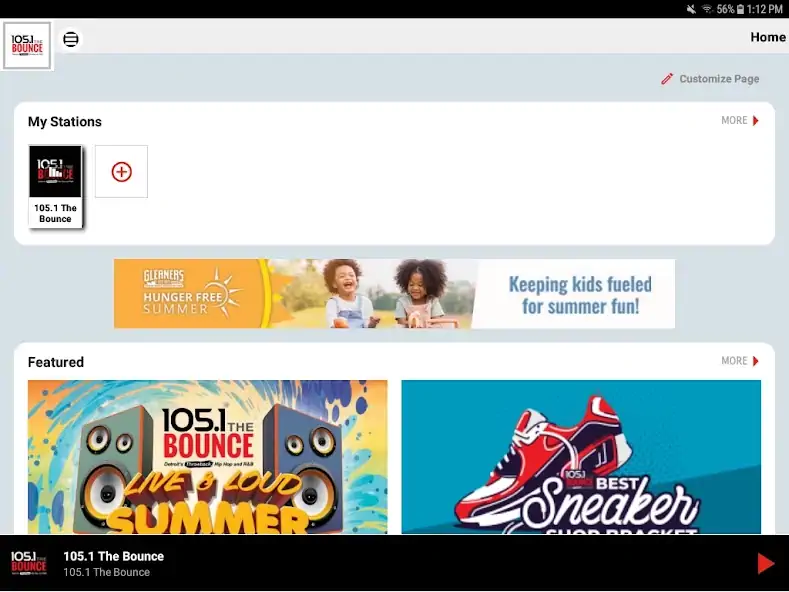Screen dimensions: 789x592
Task: Open the Best Sneaker Shop Bracket feature
Action: click(x=581, y=457)
